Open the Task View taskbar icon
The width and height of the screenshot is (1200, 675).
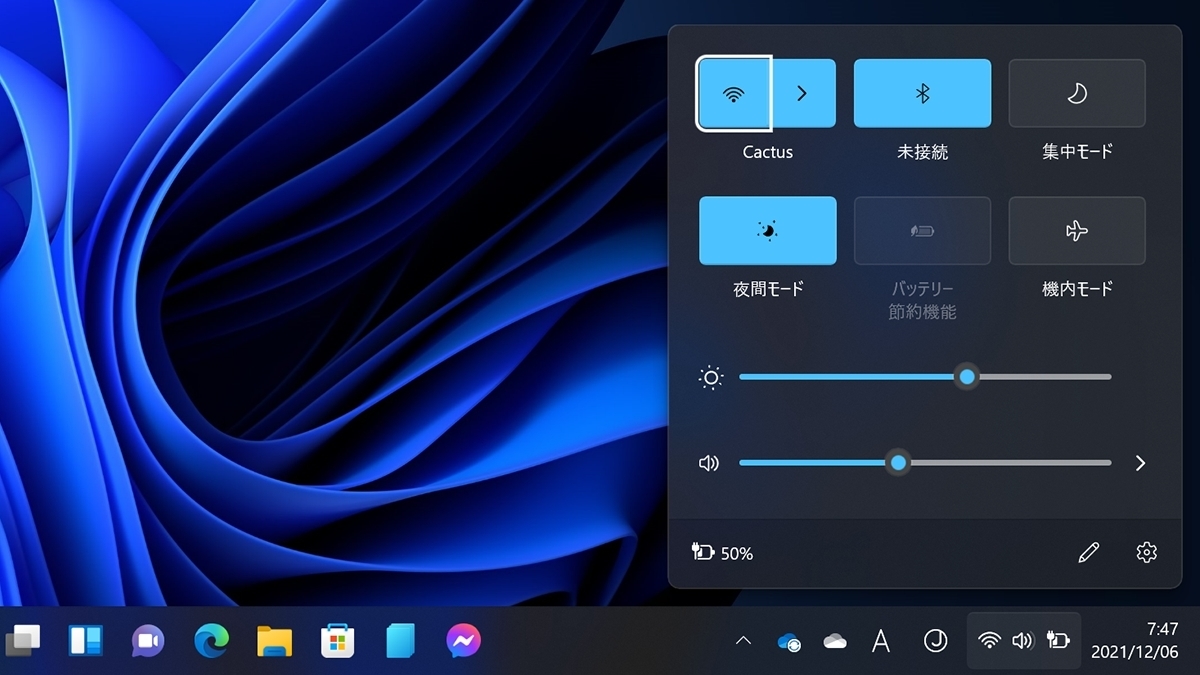pyautogui.click(x=22, y=640)
